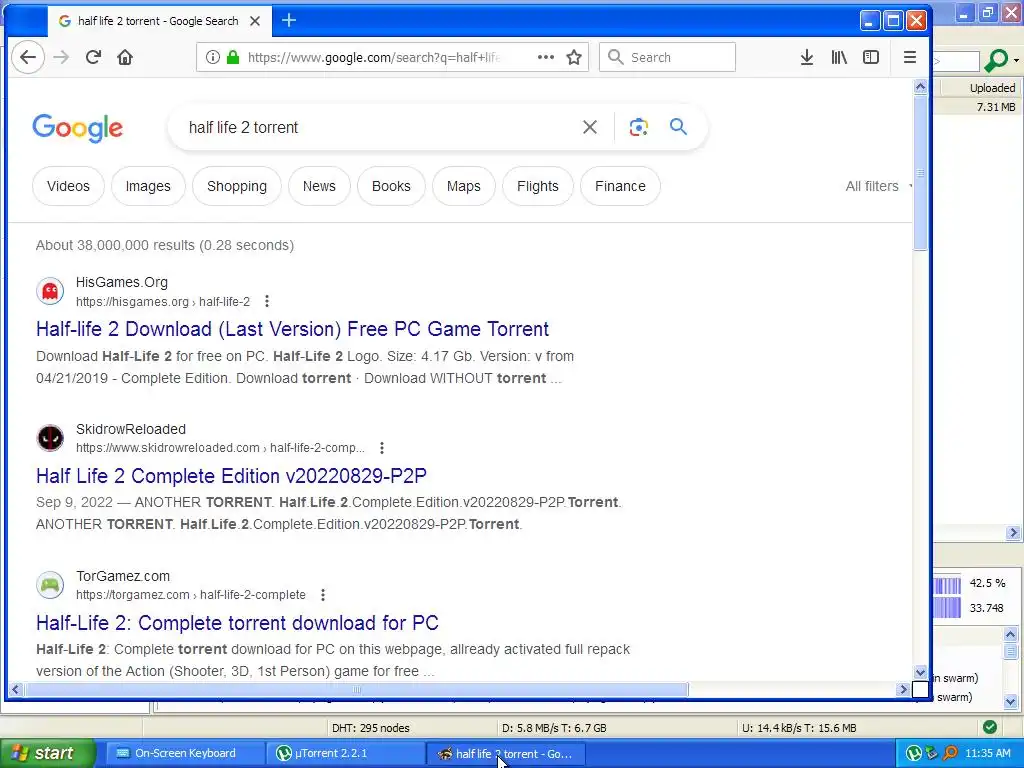Click the half life 2 torrent taskbar button

(507, 754)
